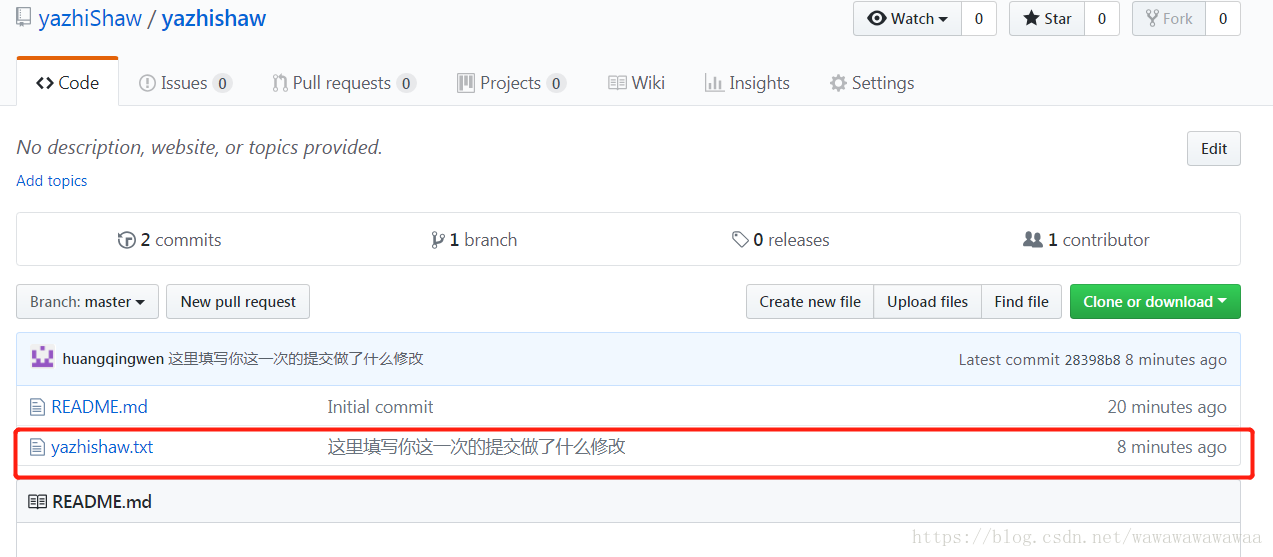This screenshot has height=557, width=1273.
Task: View the 1 contributor list
Action: click(1086, 240)
